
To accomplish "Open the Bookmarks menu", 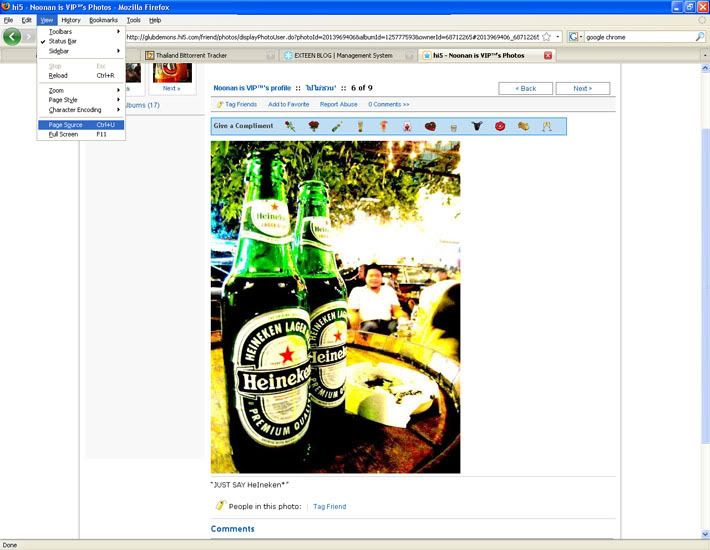I will (103, 20).
